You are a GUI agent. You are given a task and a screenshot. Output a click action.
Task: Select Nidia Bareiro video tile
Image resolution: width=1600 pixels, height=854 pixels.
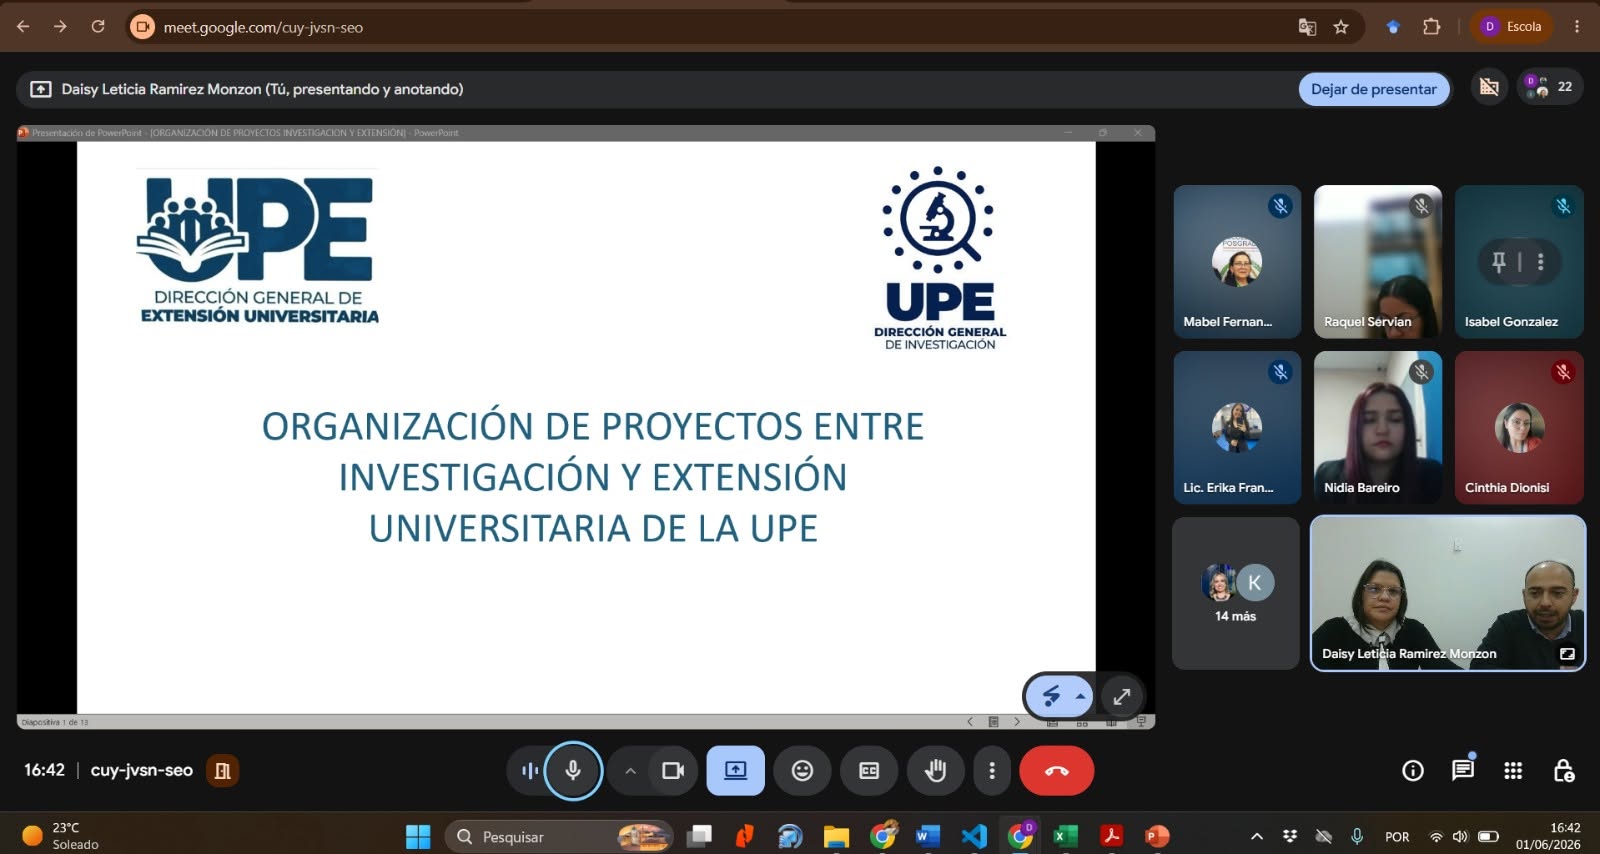pos(1378,427)
